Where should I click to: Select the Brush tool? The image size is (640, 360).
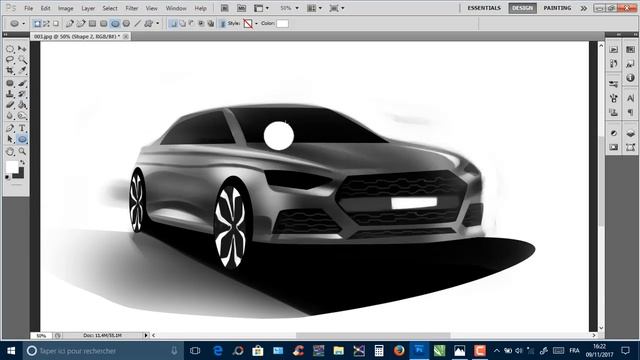click(x=22, y=83)
